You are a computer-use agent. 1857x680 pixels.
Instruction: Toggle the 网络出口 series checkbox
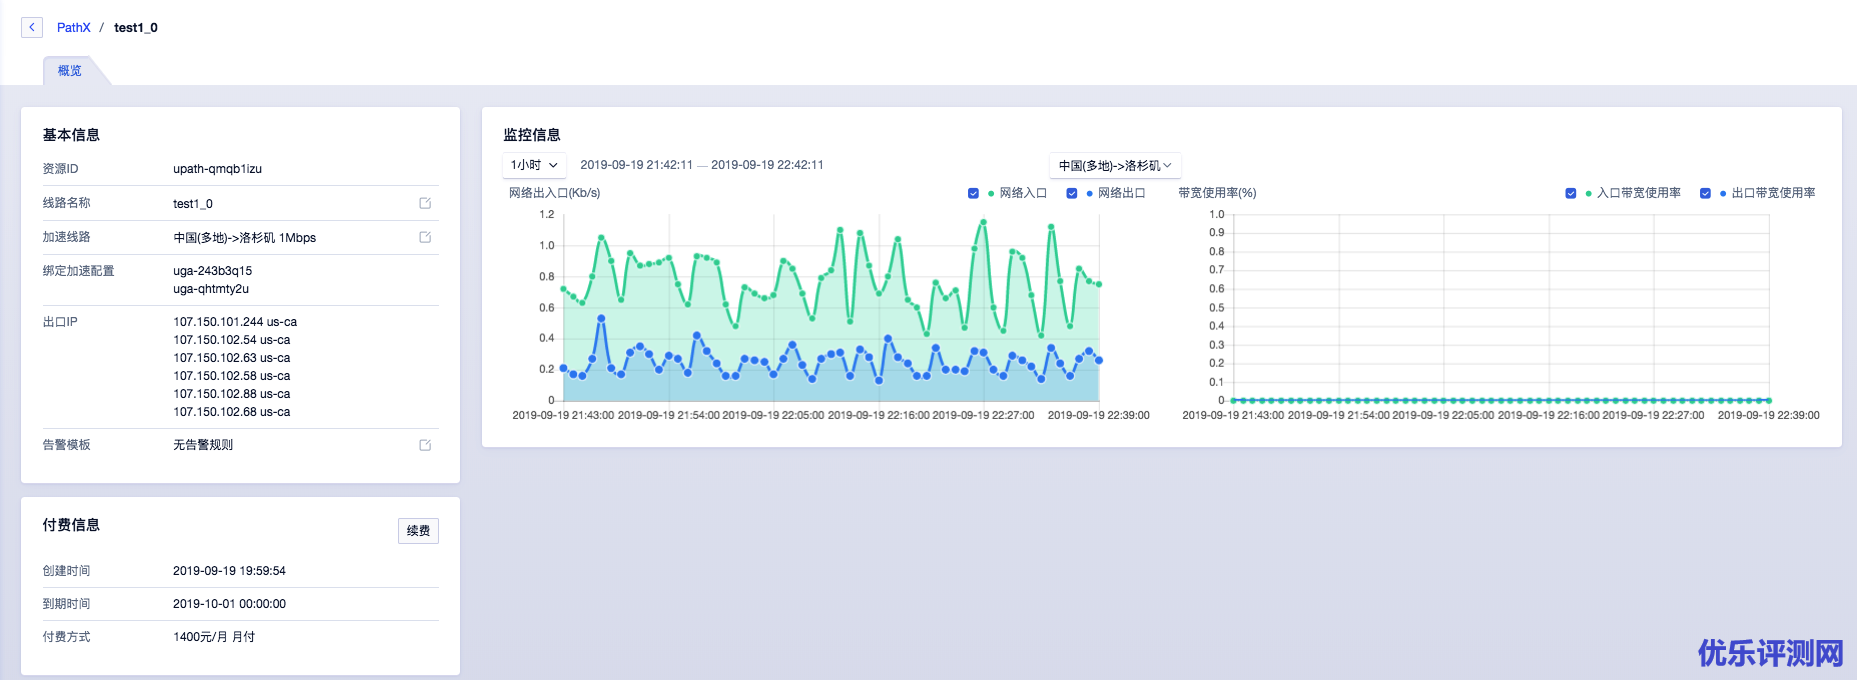1071,193
